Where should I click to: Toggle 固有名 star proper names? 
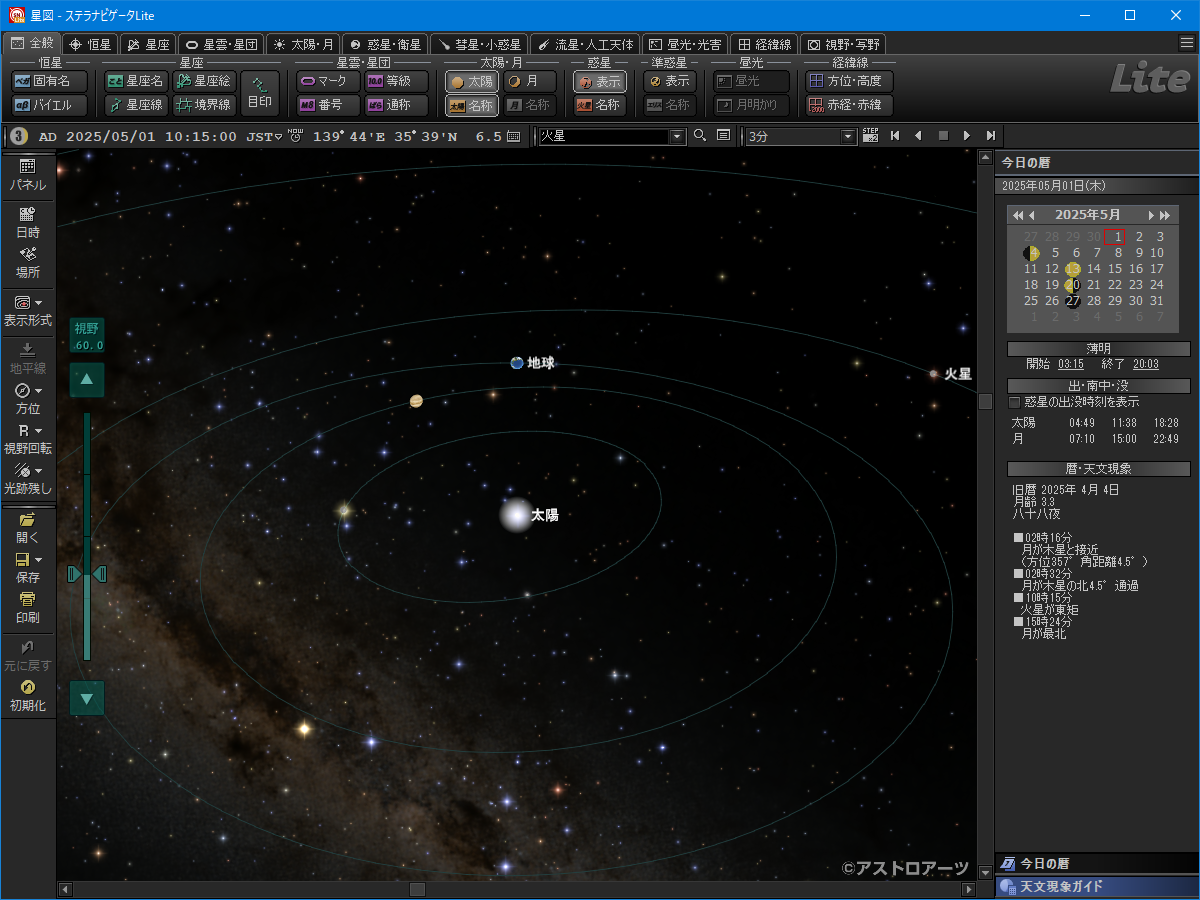click(49, 81)
